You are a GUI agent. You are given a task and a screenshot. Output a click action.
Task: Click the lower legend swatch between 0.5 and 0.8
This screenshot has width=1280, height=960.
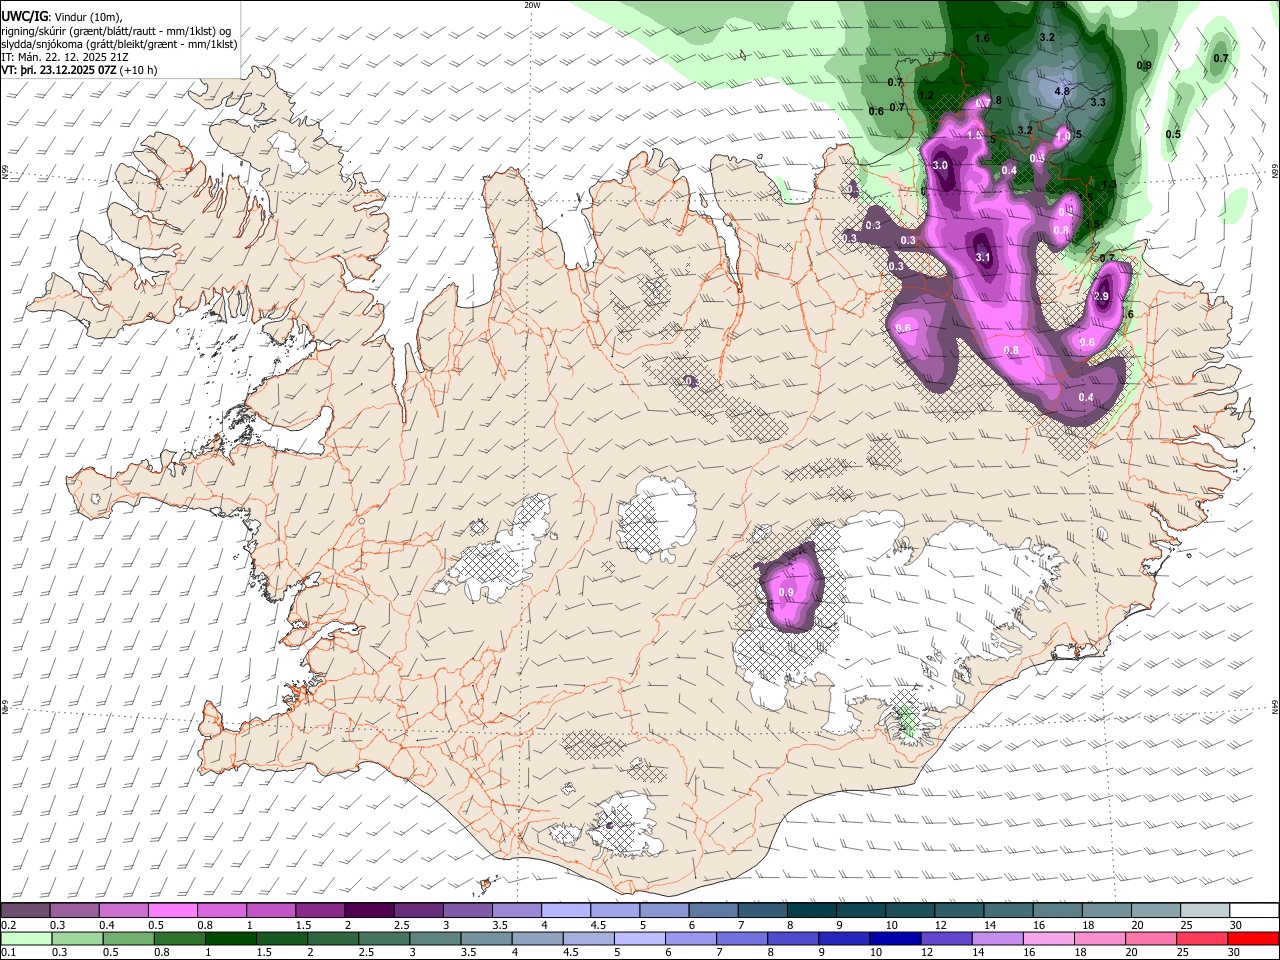click(x=128, y=938)
